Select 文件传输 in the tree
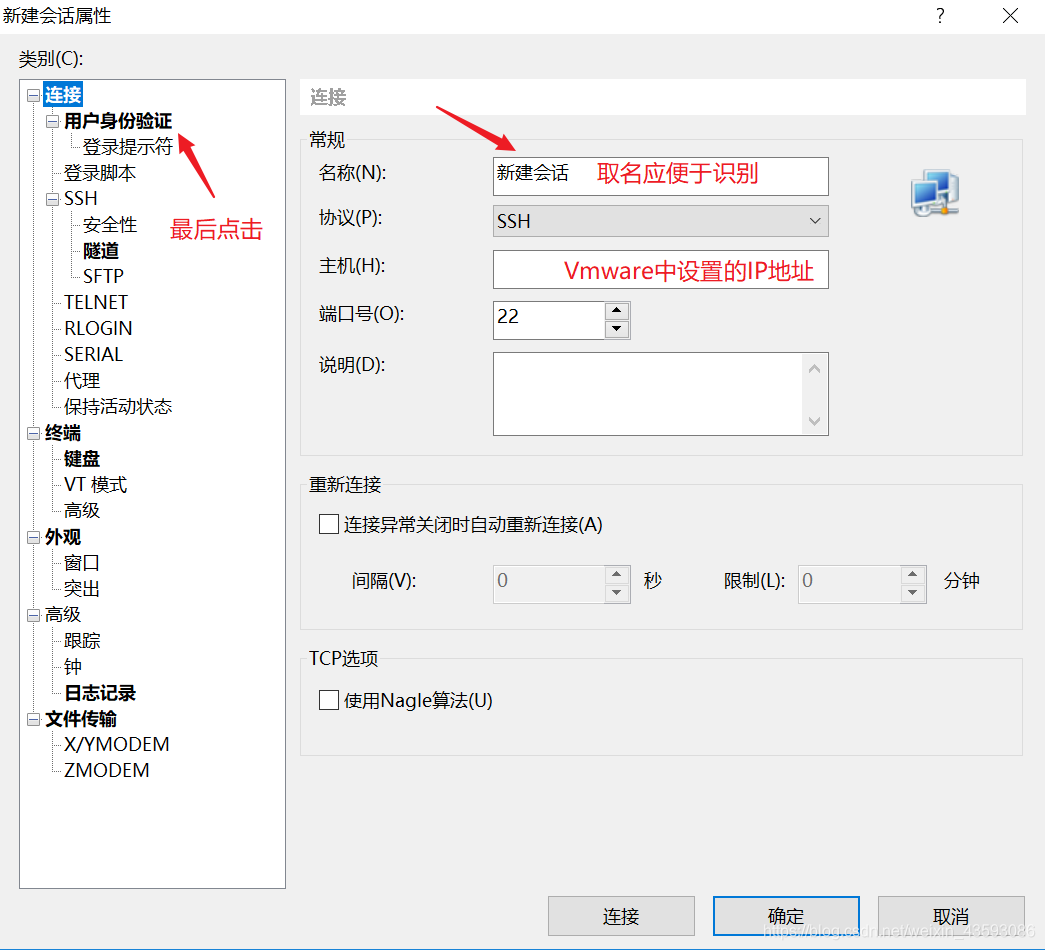1045x950 pixels. 81,719
